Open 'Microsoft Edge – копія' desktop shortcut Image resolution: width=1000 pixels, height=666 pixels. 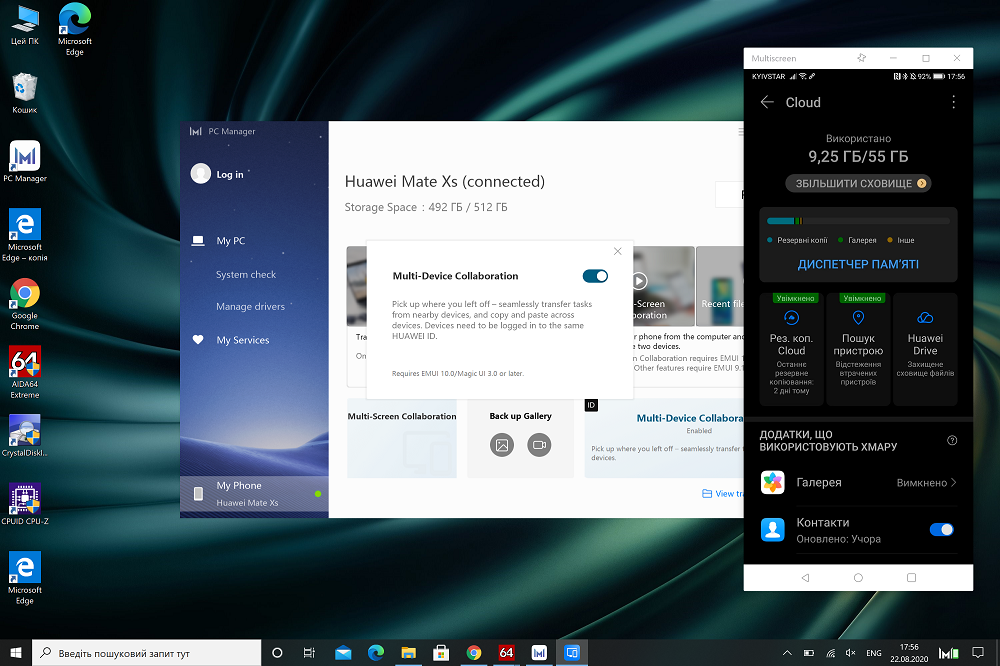[25, 235]
